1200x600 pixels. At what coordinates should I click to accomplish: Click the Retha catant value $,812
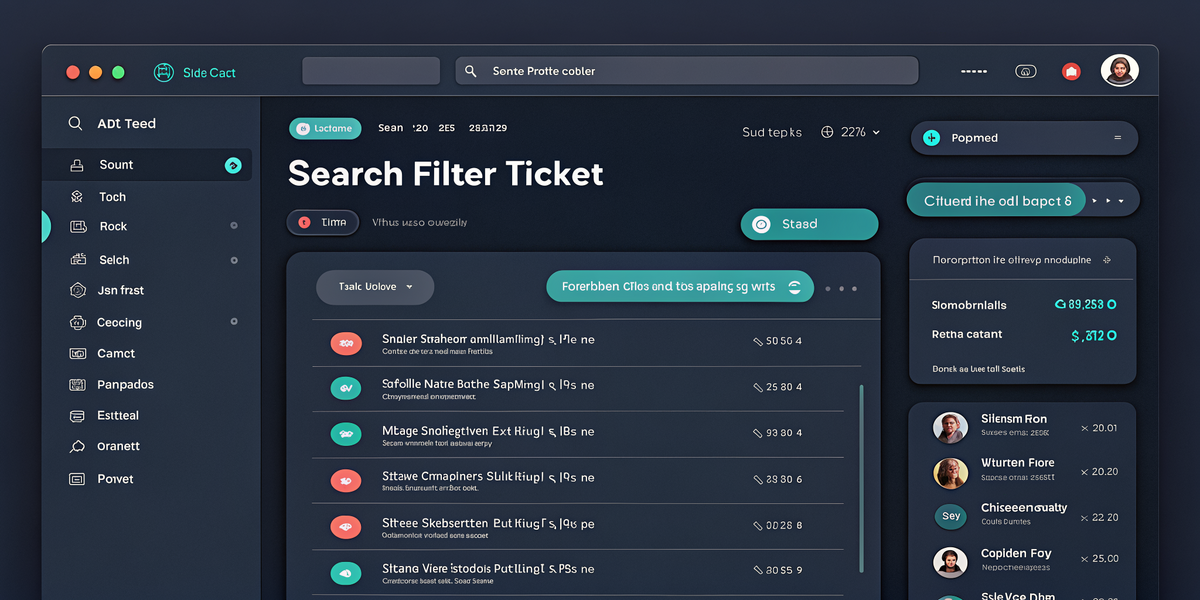[x=1093, y=336]
